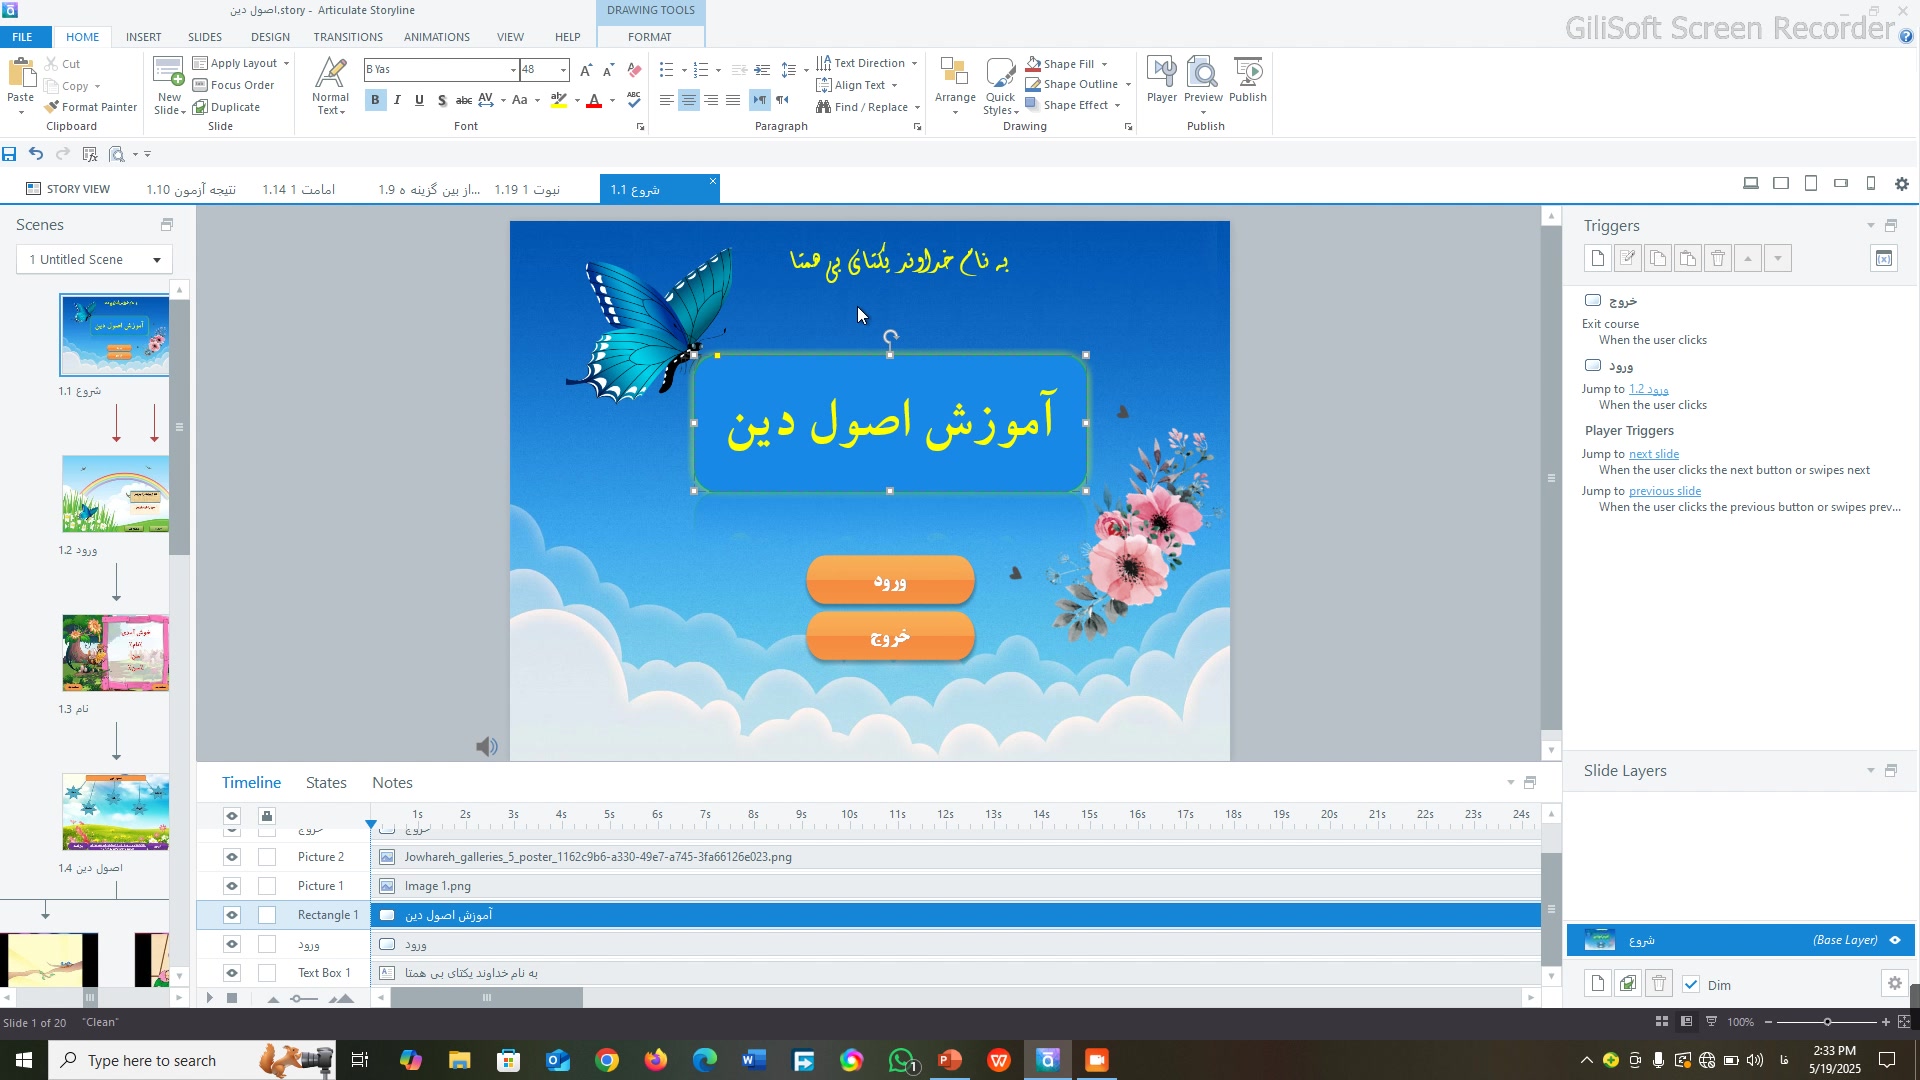Viewport: 1920px width, 1080px height.
Task: Expand the Untitled Scene dropdown
Action: coord(157,260)
